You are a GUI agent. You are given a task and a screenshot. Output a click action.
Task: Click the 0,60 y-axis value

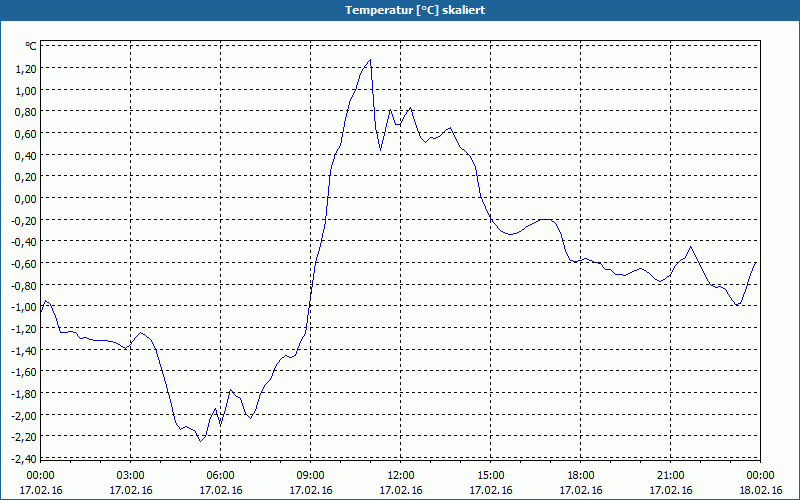[26, 134]
